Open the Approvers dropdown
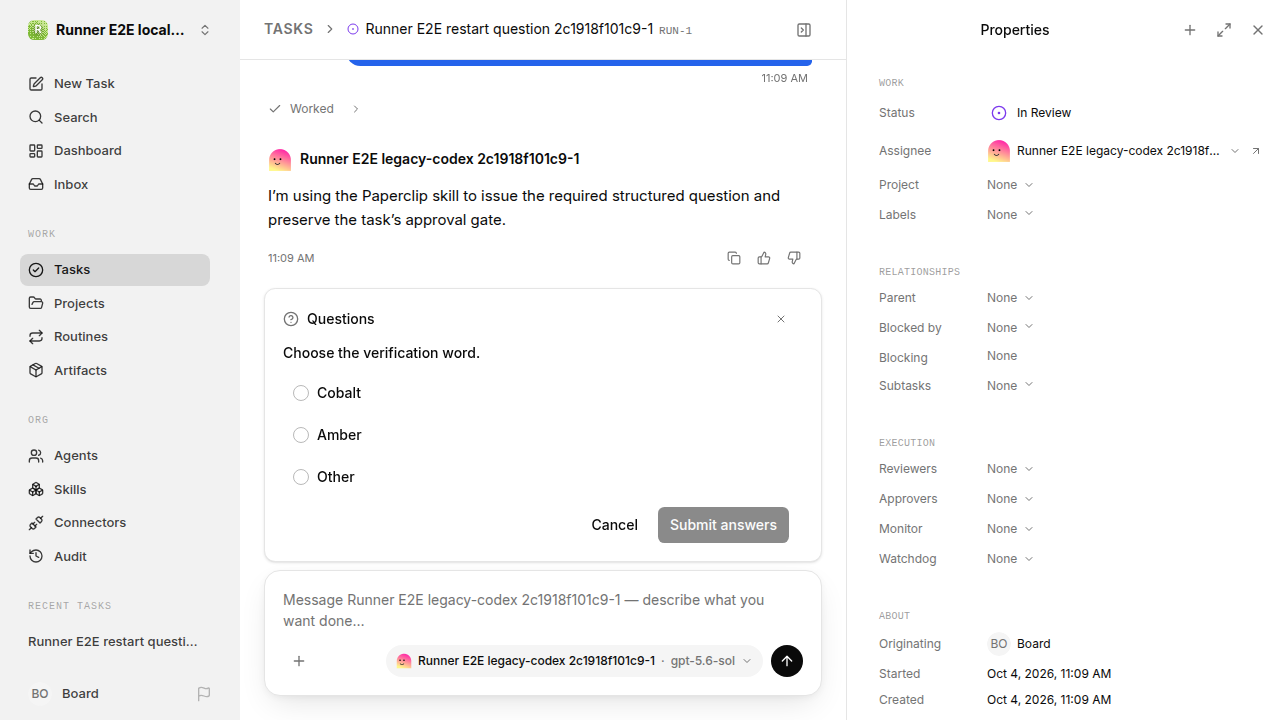The width and height of the screenshot is (1280, 720). [x=1010, y=499]
